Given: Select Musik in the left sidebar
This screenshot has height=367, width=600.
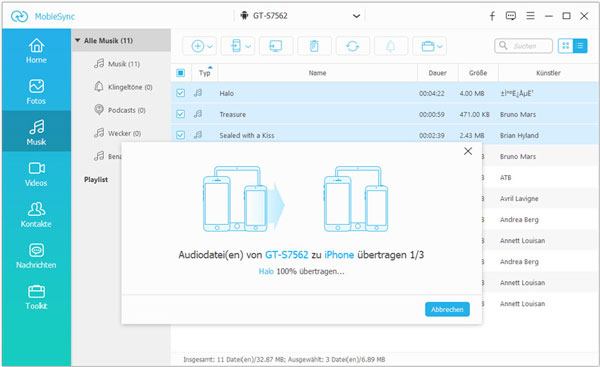Looking at the screenshot, I should 36,132.
